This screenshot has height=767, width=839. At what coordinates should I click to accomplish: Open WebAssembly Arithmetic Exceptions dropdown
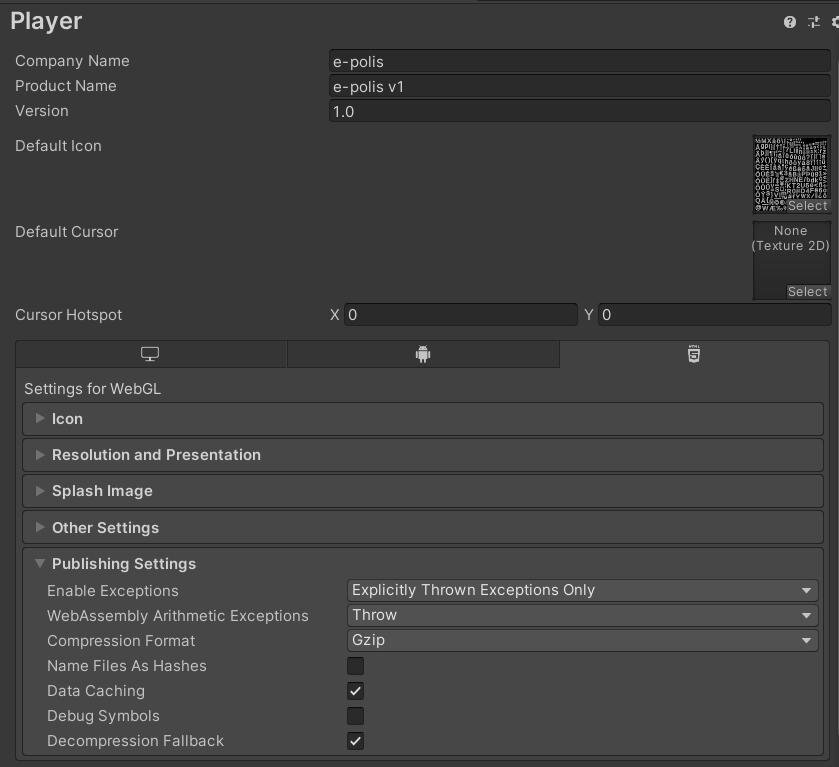582,616
